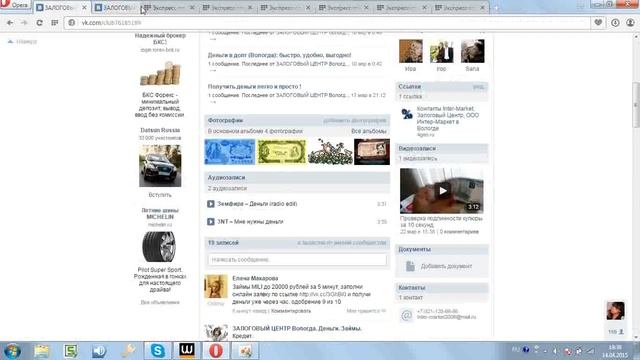Bookmark page with the heart icon
The height and width of the screenshot is (360, 640).
coord(598,23)
